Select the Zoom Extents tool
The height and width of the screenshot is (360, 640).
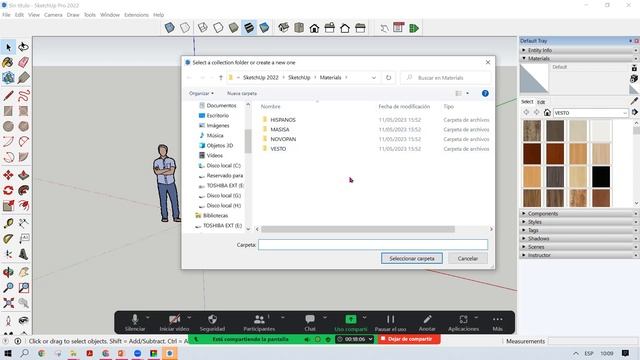8,303
